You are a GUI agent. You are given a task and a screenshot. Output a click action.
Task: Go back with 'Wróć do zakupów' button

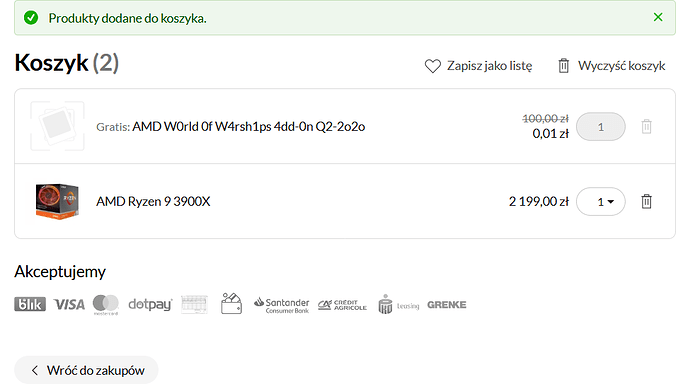[86, 370]
